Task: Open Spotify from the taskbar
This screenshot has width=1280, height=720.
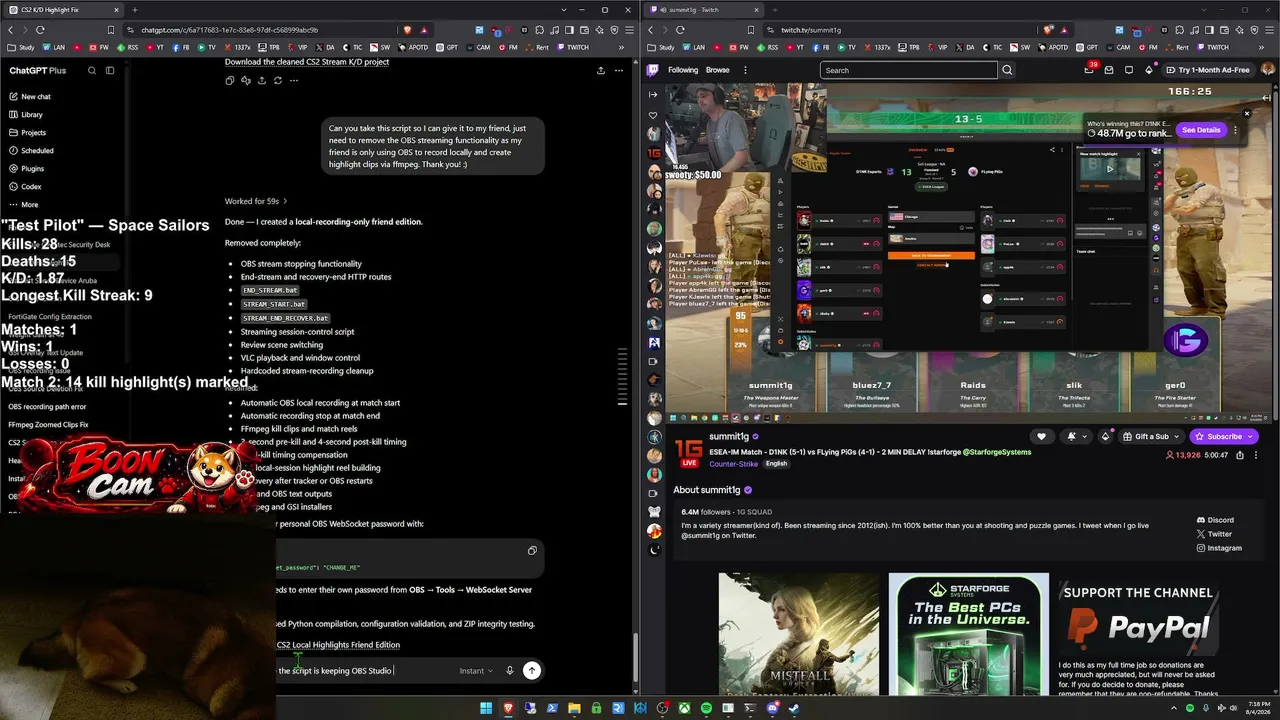Action: pyautogui.click(x=706, y=709)
